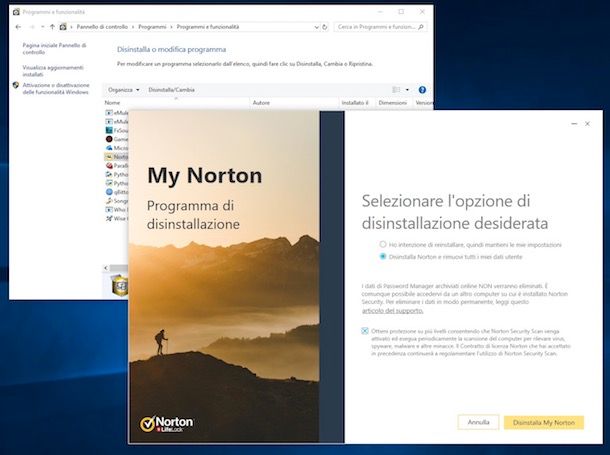Expand the address bar history dropdown
The image size is (610, 455).
pos(316,27)
